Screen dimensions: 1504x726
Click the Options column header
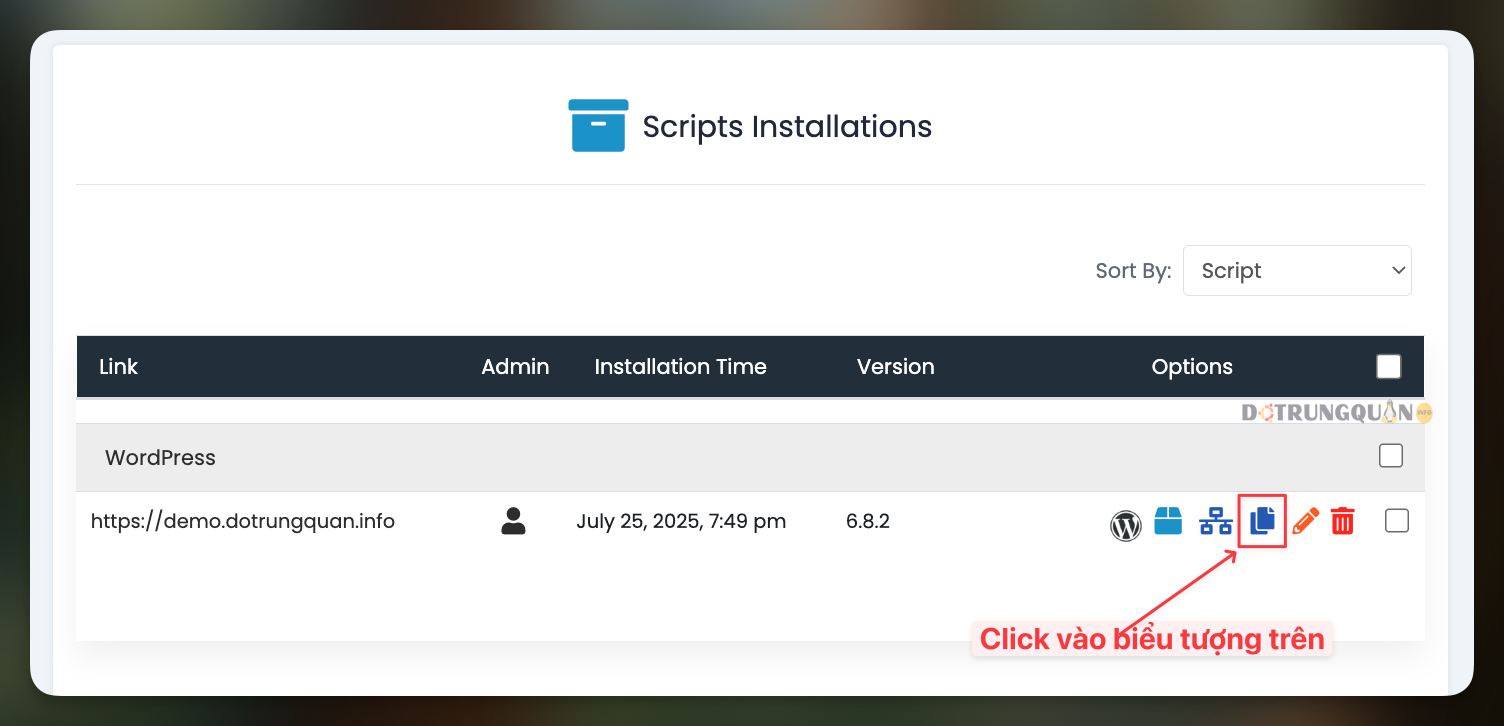coord(1191,367)
